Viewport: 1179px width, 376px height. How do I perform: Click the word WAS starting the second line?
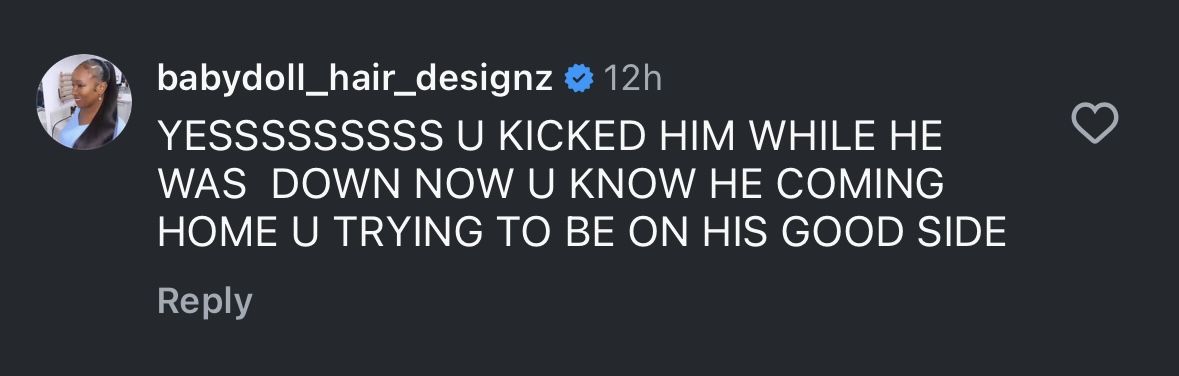click(x=202, y=184)
